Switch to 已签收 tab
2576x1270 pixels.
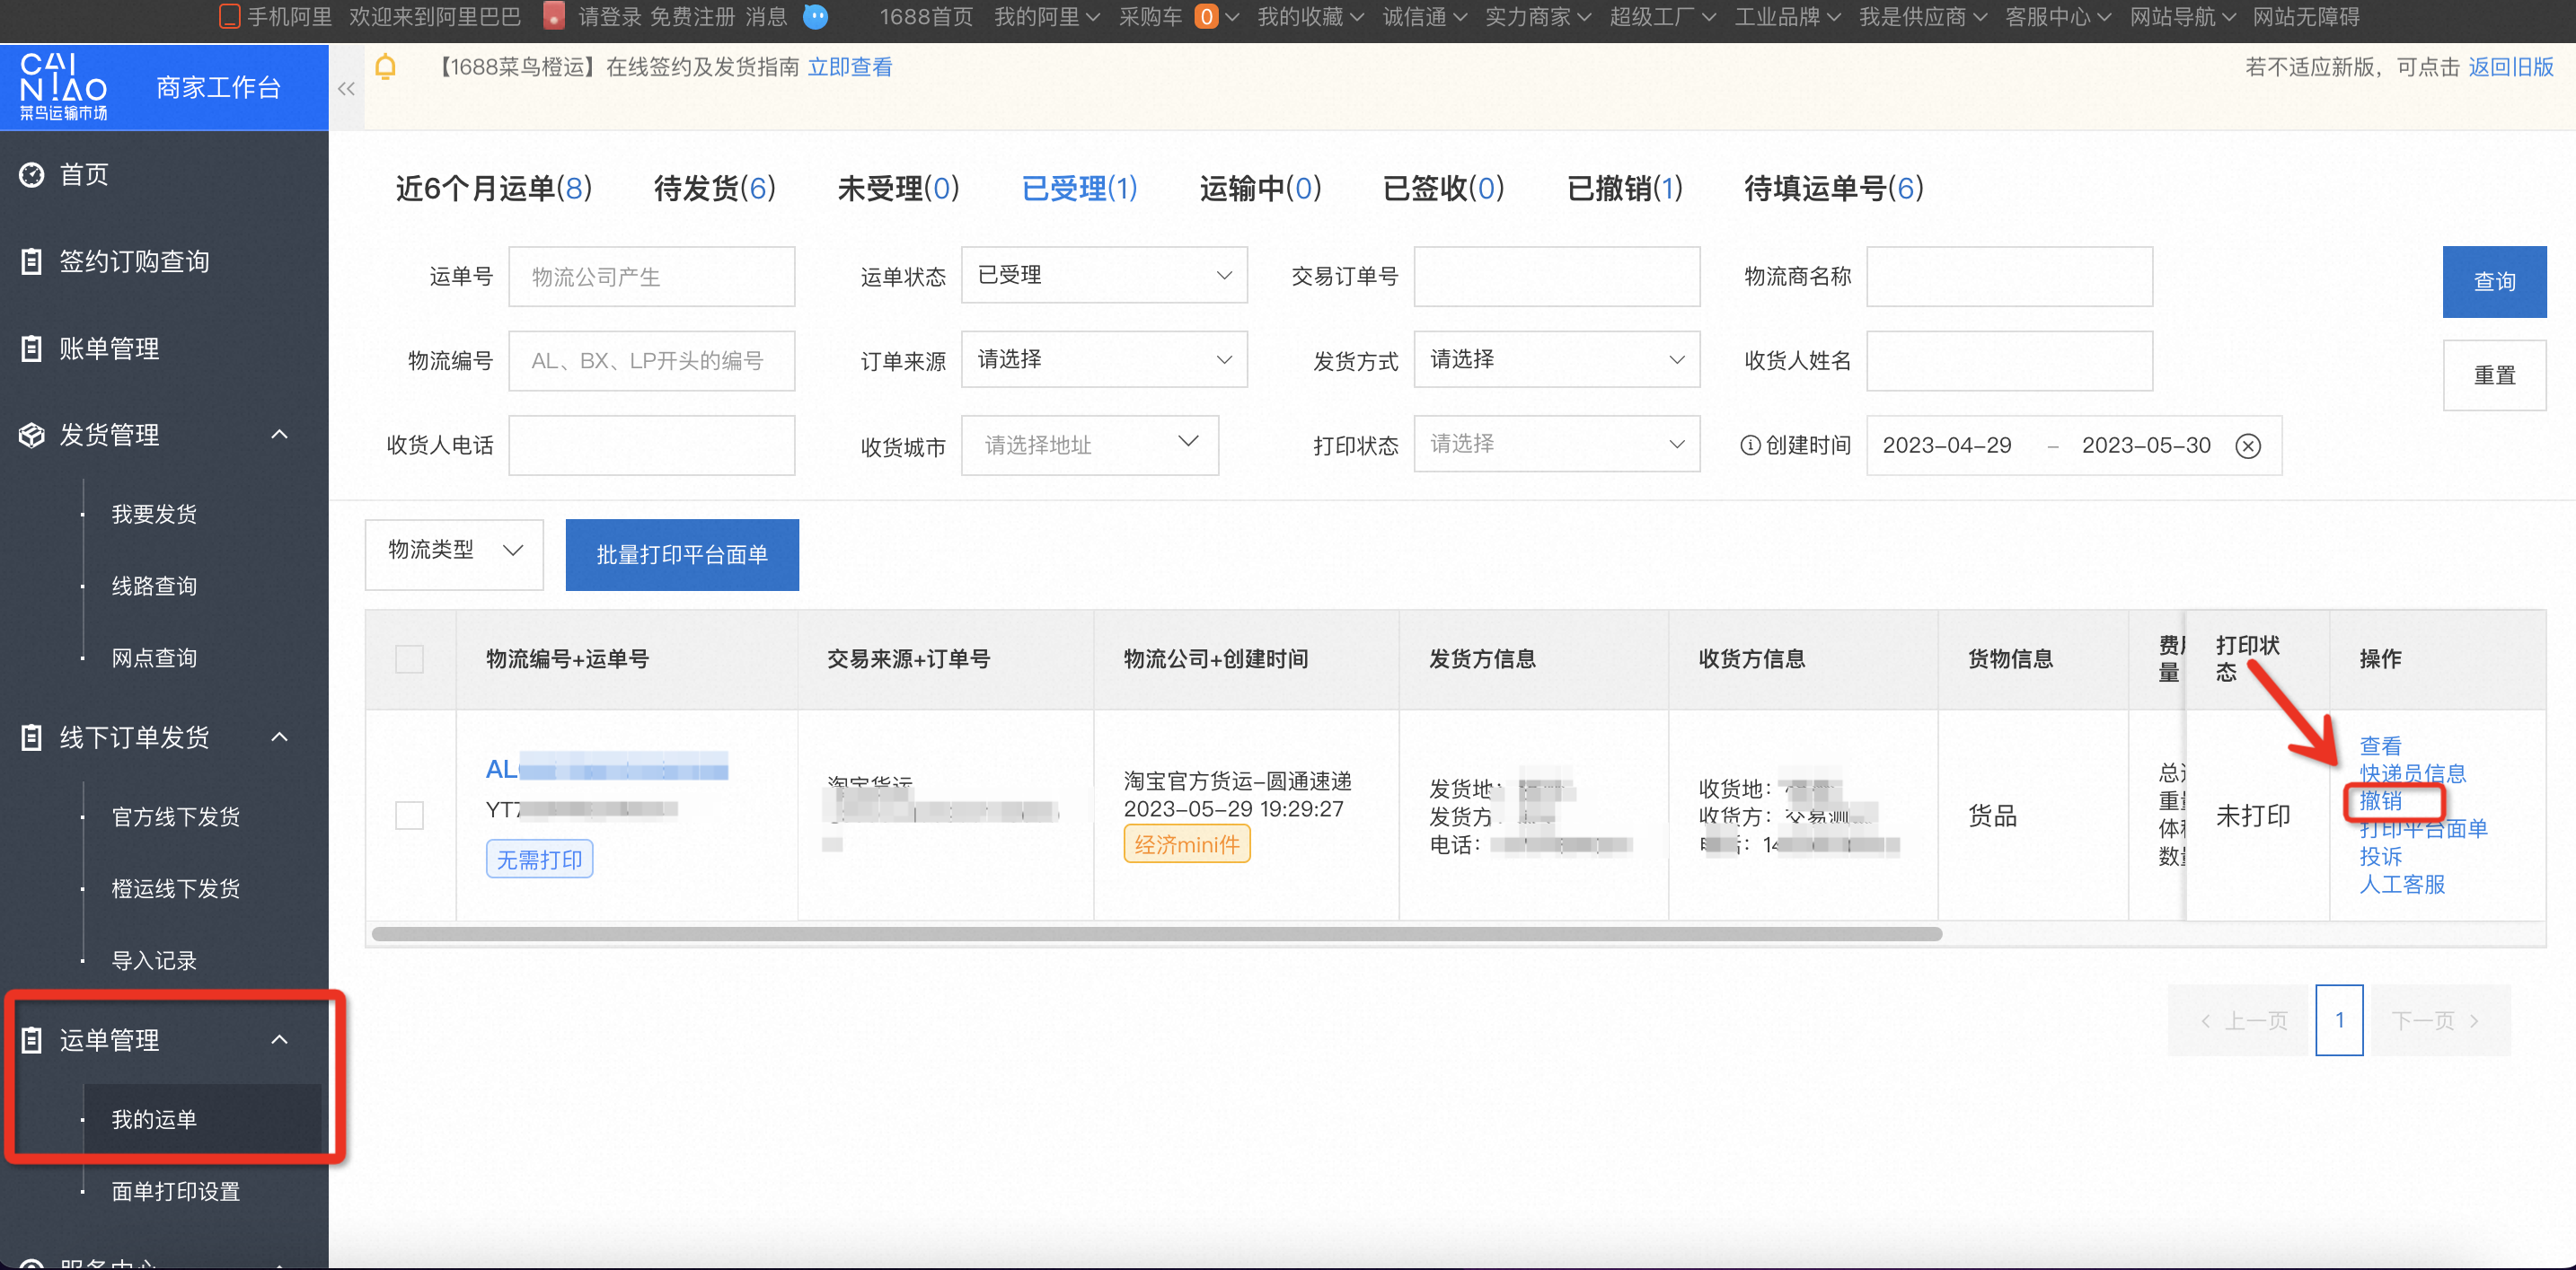[x=1443, y=188]
